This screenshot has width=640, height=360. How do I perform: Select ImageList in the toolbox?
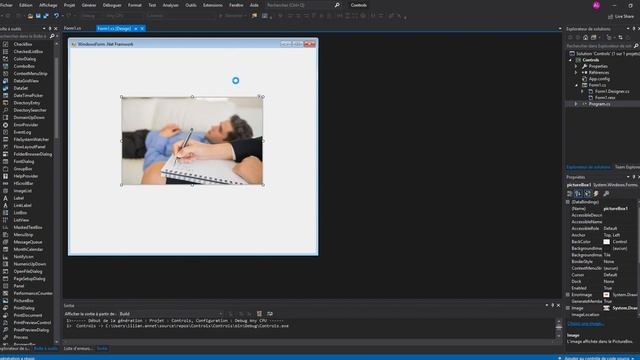tap(22, 191)
